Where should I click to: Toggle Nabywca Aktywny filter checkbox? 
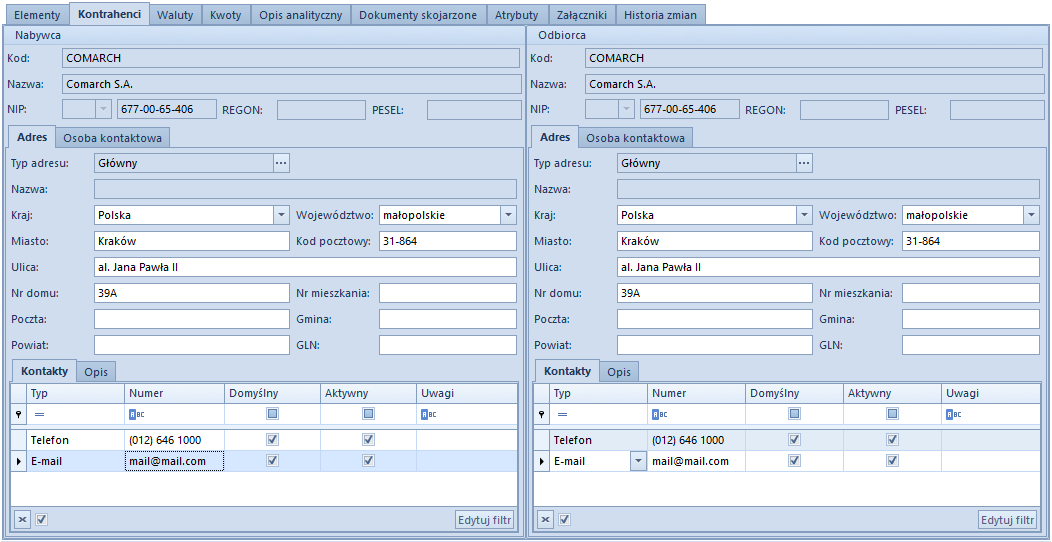pos(368,415)
